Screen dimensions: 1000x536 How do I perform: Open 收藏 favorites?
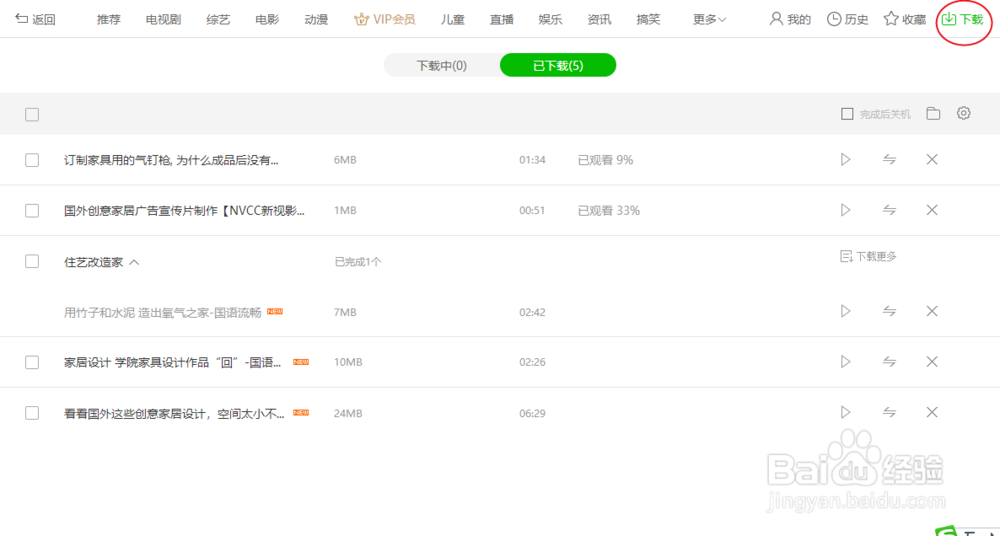coord(904,19)
